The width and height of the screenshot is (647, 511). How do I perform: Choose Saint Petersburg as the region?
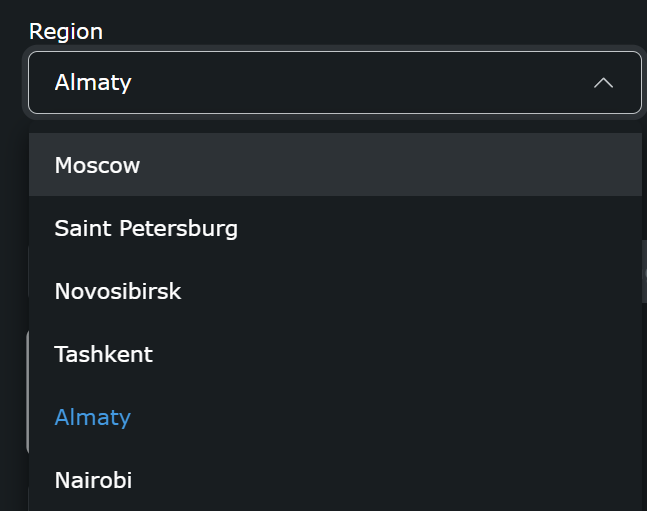(x=146, y=228)
